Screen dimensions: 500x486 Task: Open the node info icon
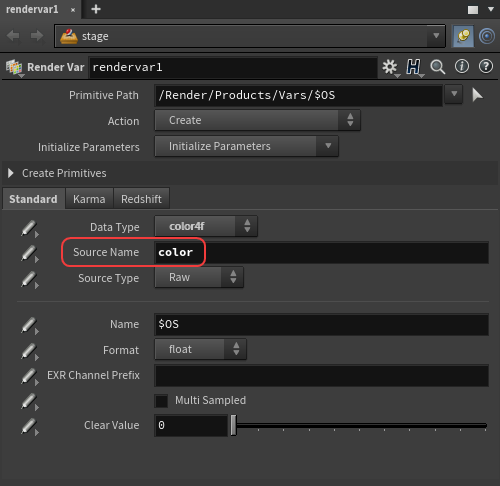(462, 66)
